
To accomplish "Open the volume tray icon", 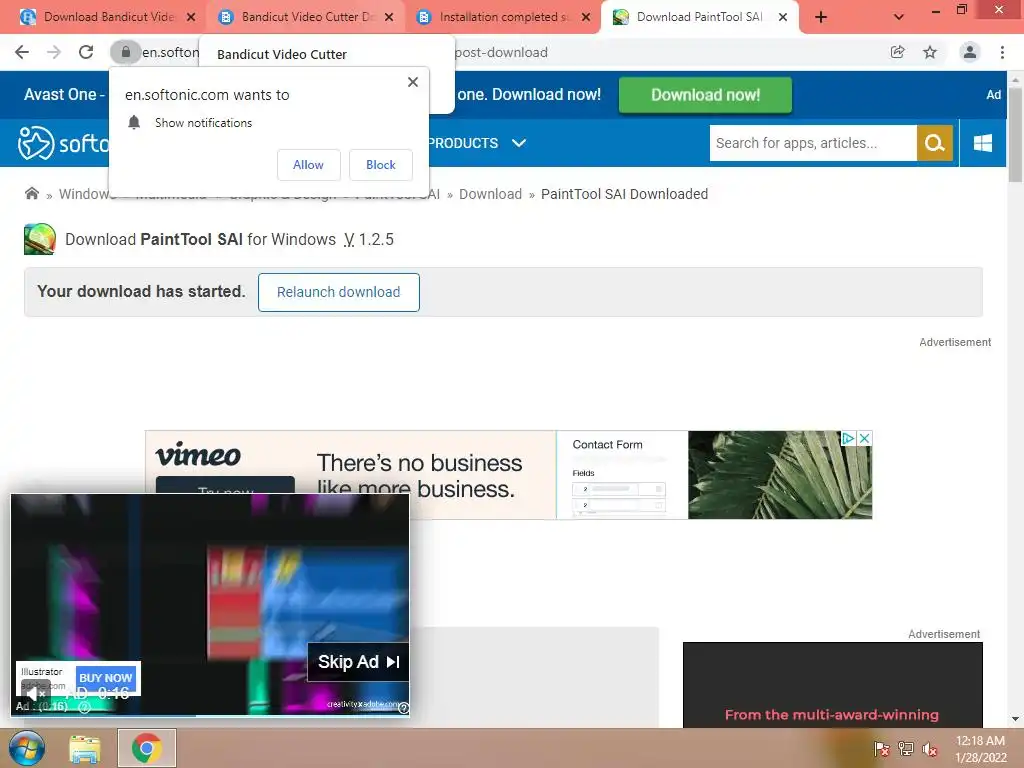I will (930, 749).
